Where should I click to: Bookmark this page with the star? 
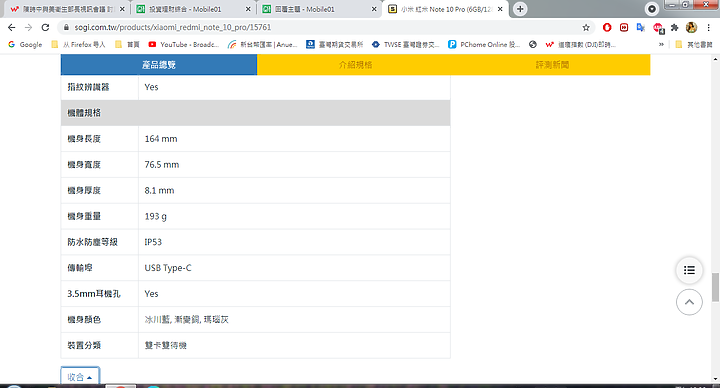coord(586,28)
